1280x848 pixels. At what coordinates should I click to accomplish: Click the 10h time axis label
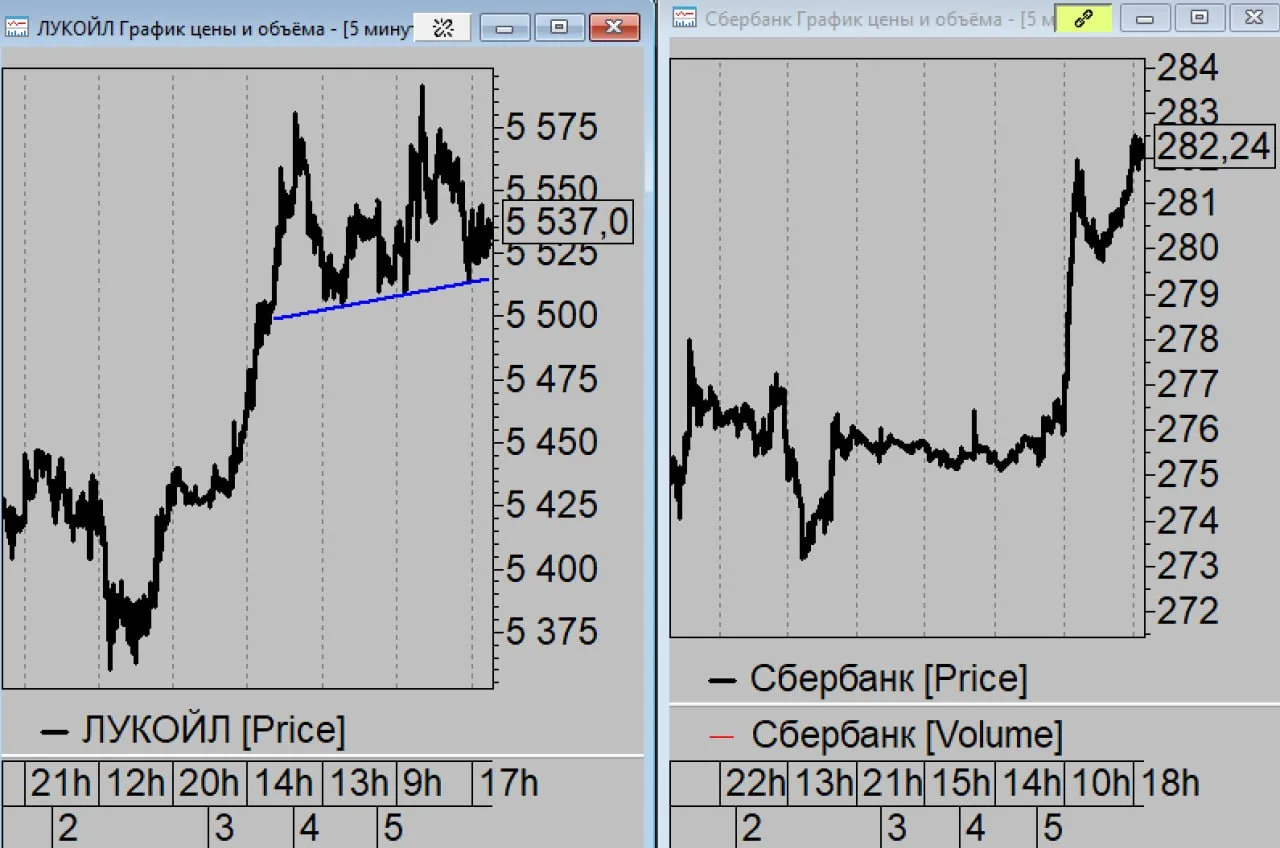click(x=1100, y=783)
